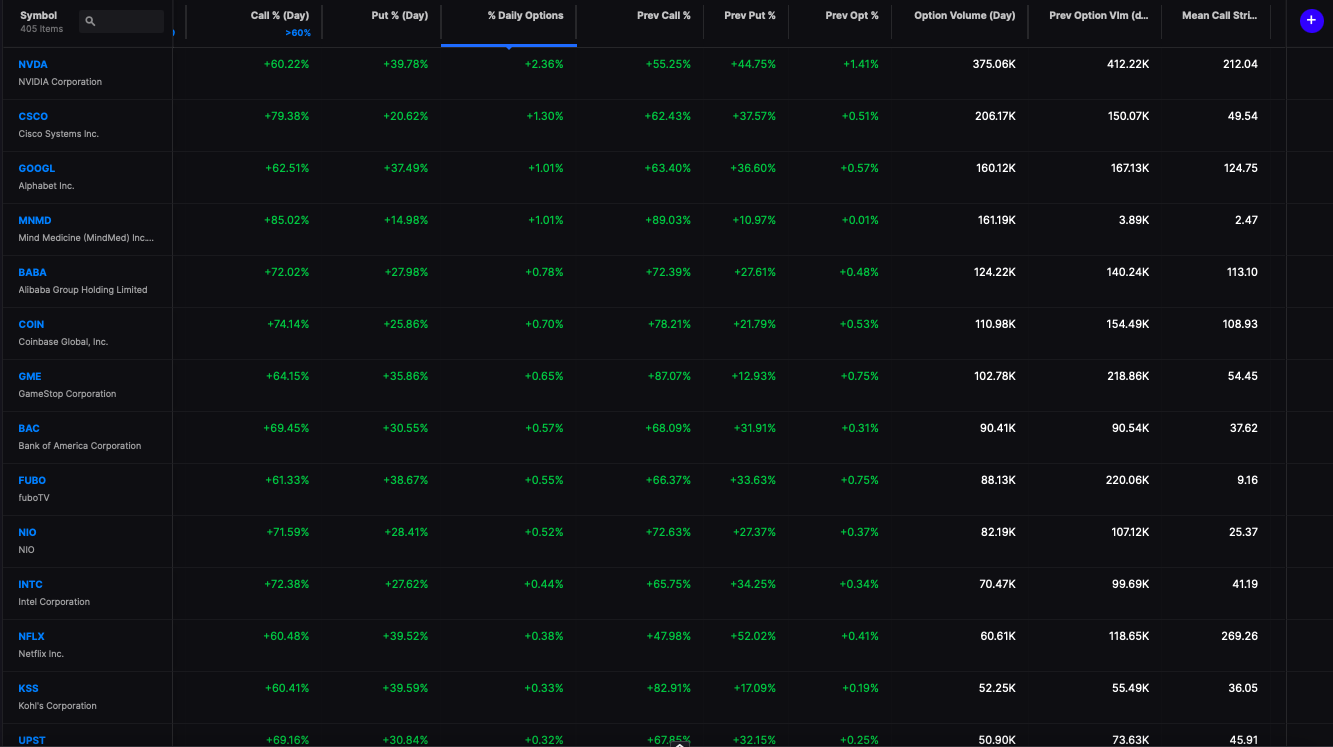The height and width of the screenshot is (747, 1333).
Task: Sort by Put % (Day) column
Action: tap(399, 16)
